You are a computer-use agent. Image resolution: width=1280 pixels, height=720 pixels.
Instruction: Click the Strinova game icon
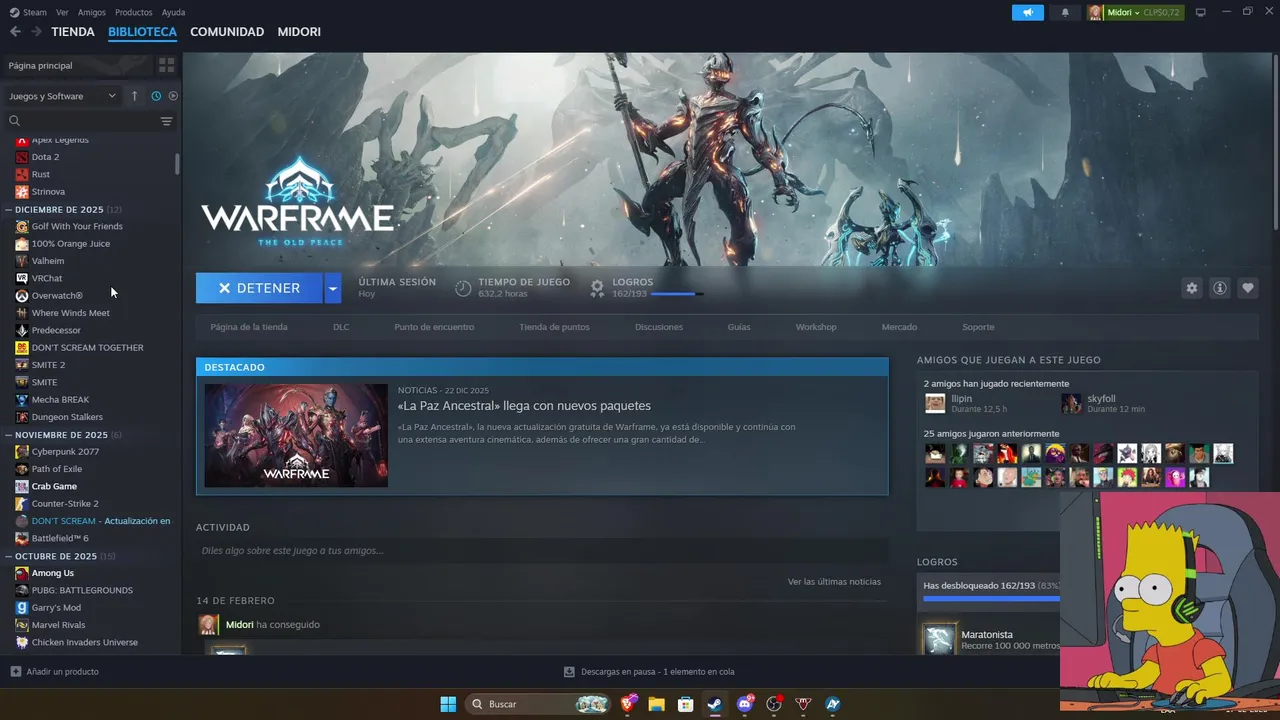tap(22, 191)
